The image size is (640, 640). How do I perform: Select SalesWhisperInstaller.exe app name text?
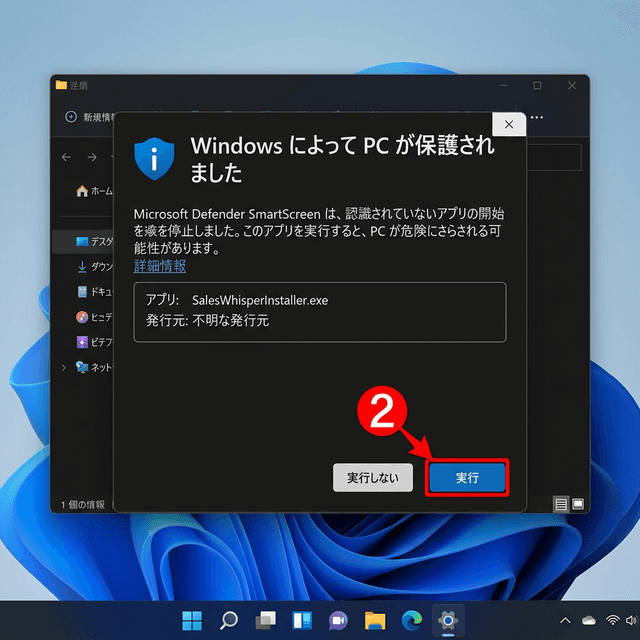coord(260,300)
